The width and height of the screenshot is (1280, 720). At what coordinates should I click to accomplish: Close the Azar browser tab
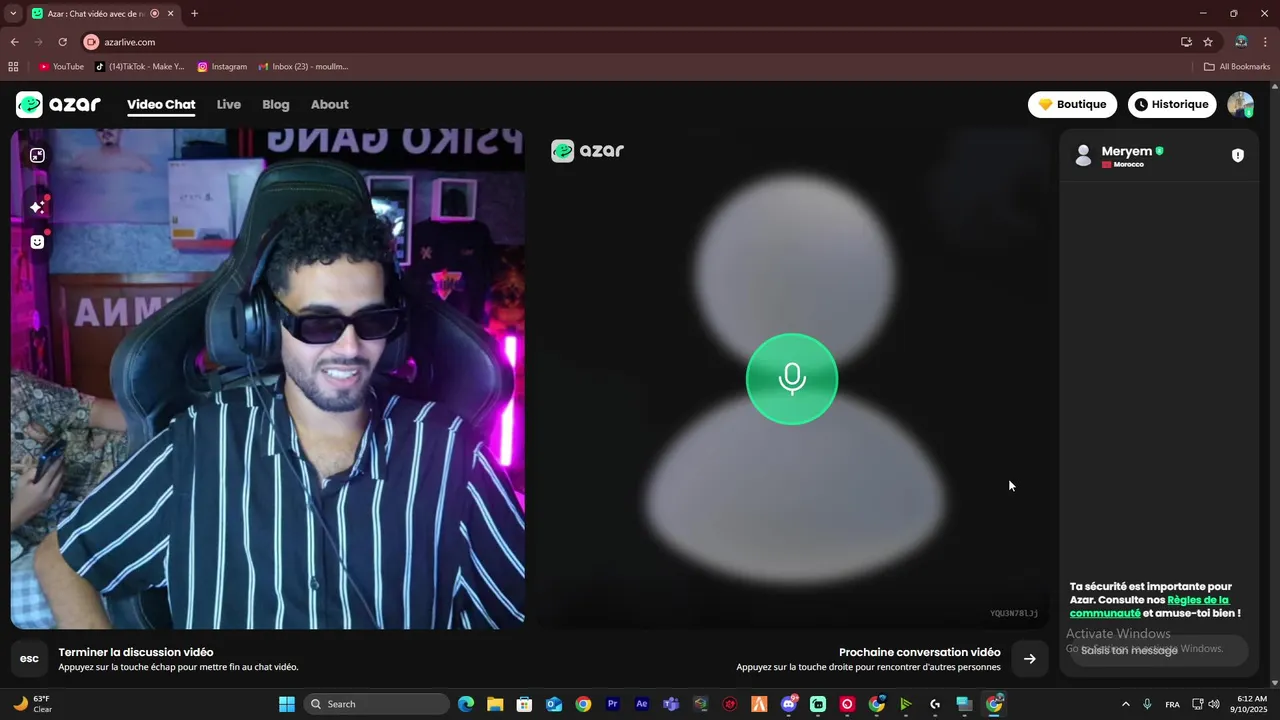pyautogui.click(x=172, y=14)
